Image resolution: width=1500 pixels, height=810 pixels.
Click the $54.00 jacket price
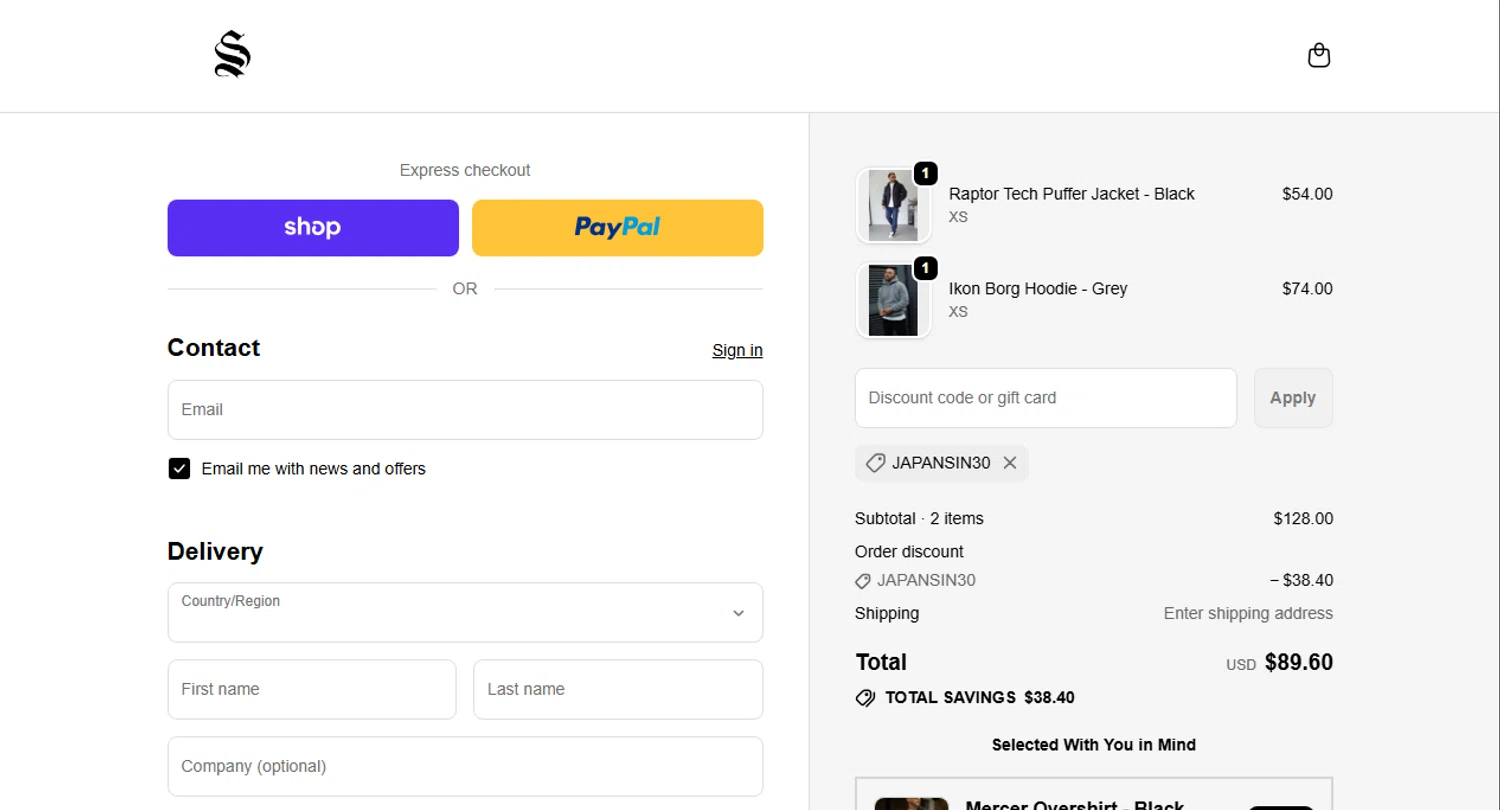pyautogui.click(x=1307, y=194)
